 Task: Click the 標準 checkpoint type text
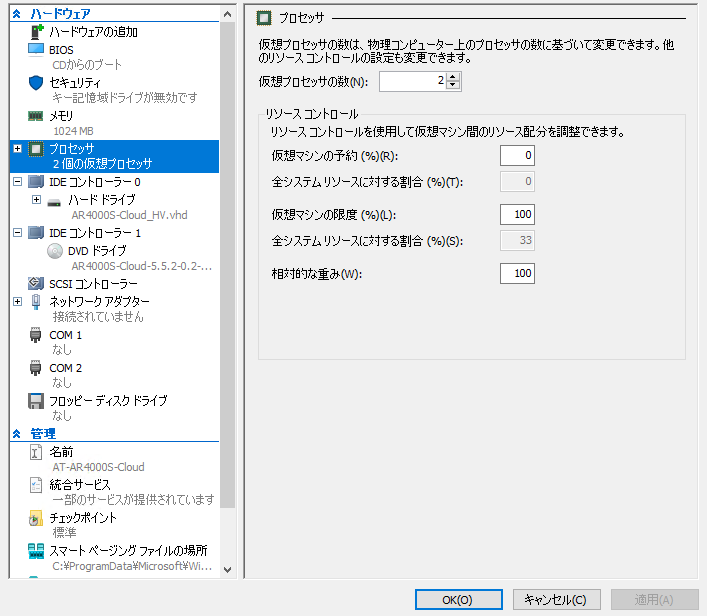(x=64, y=533)
